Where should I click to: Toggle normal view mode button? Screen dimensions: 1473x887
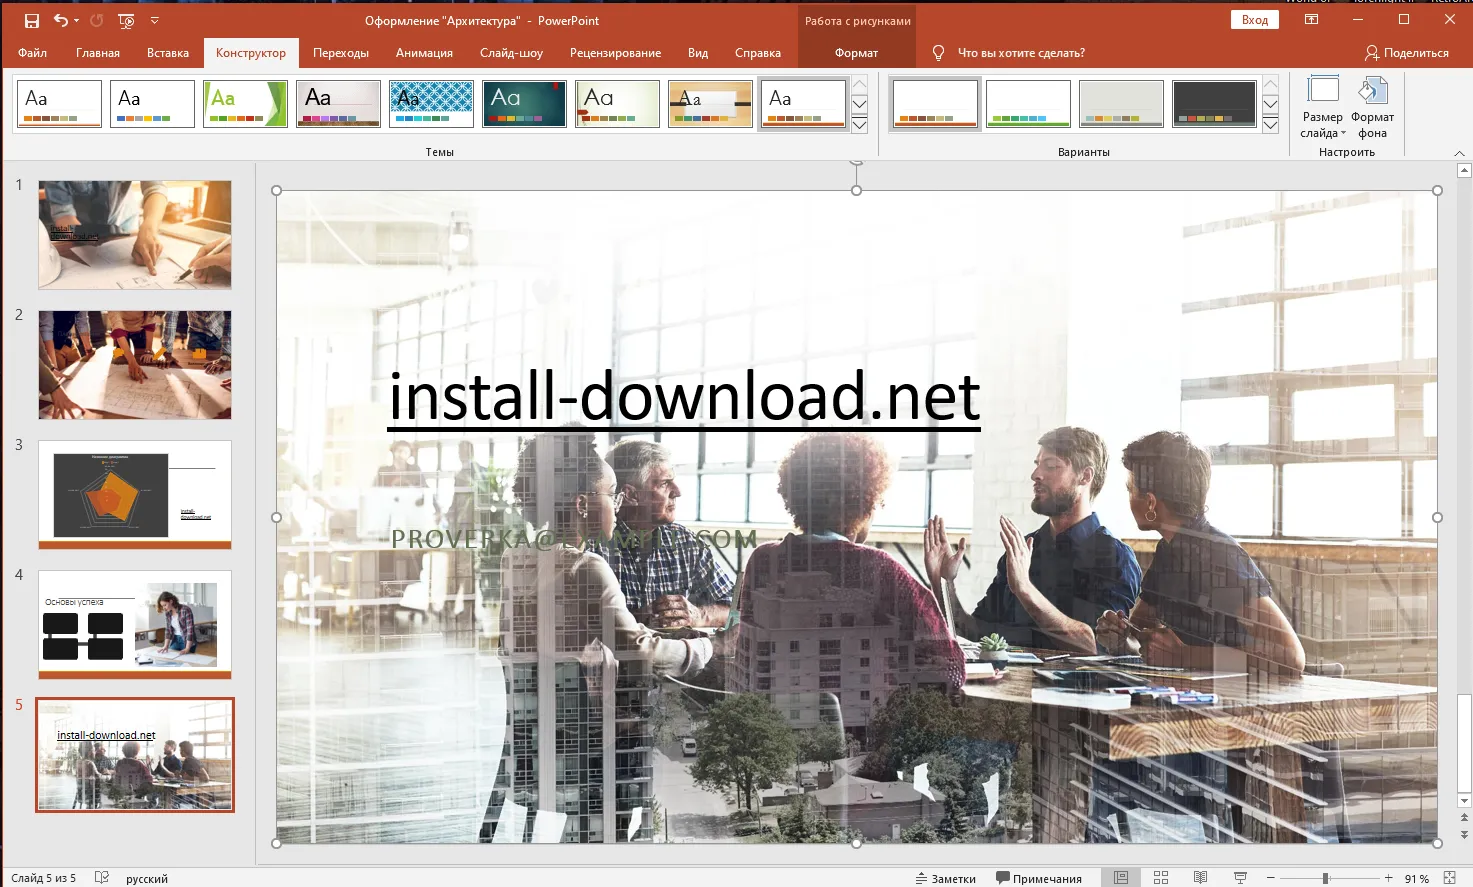(1121, 878)
